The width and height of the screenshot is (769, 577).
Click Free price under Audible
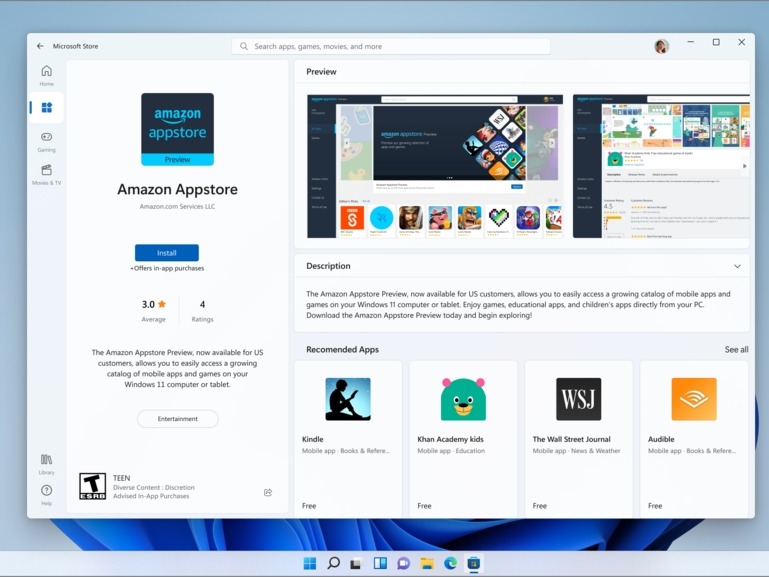click(x=655, y=505)
